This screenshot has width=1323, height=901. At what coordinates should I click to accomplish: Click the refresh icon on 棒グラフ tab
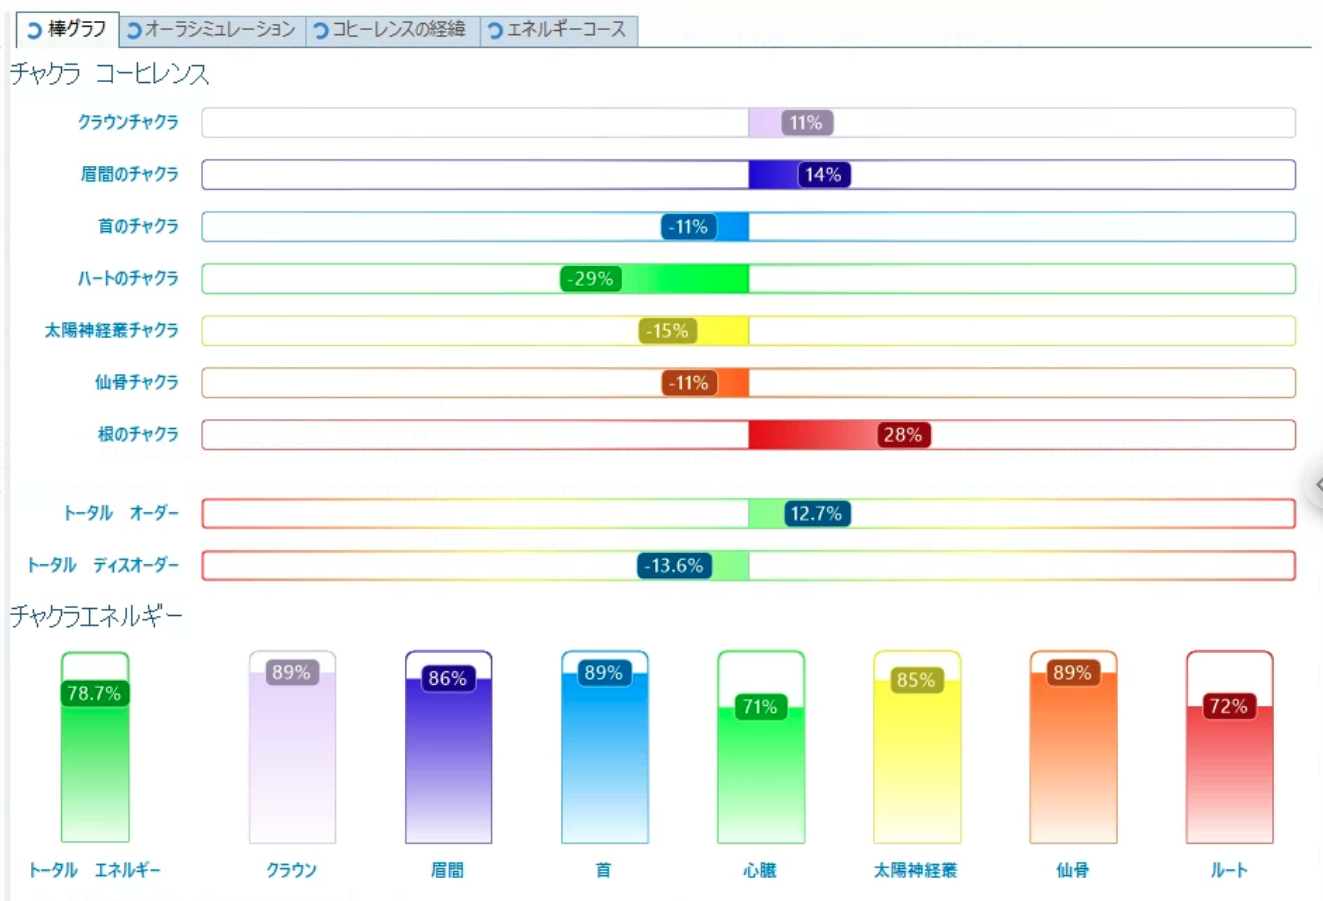(x=34, y=31)
